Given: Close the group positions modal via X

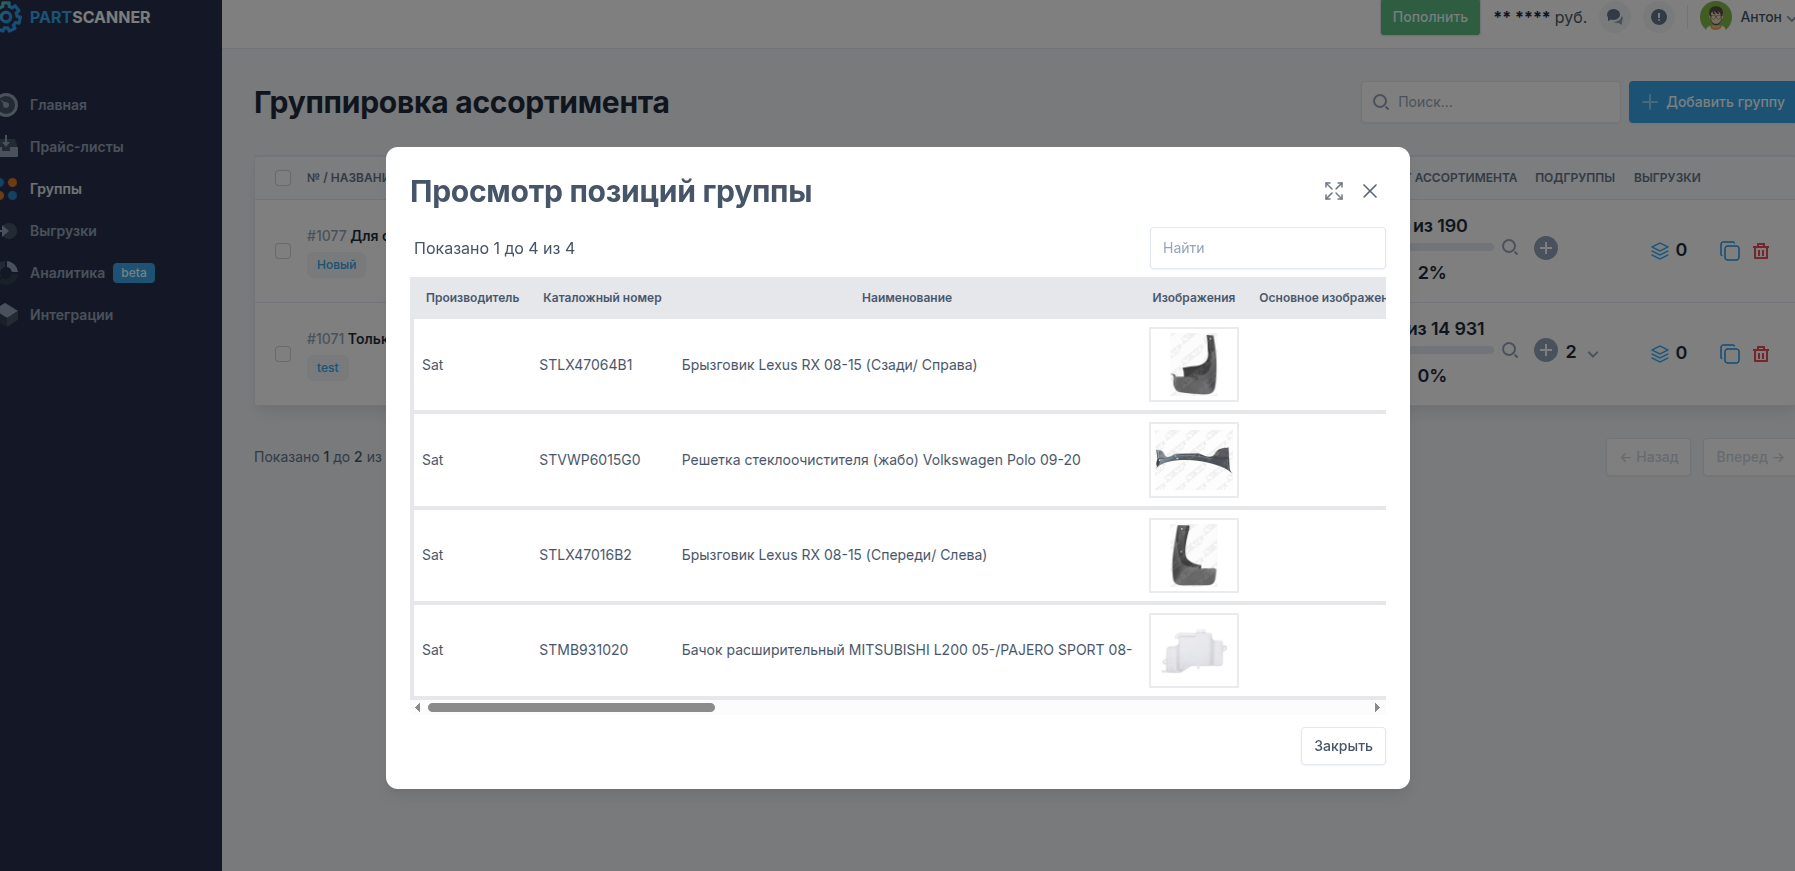Looking at the screenshot, I should (x=1370, y=191).
